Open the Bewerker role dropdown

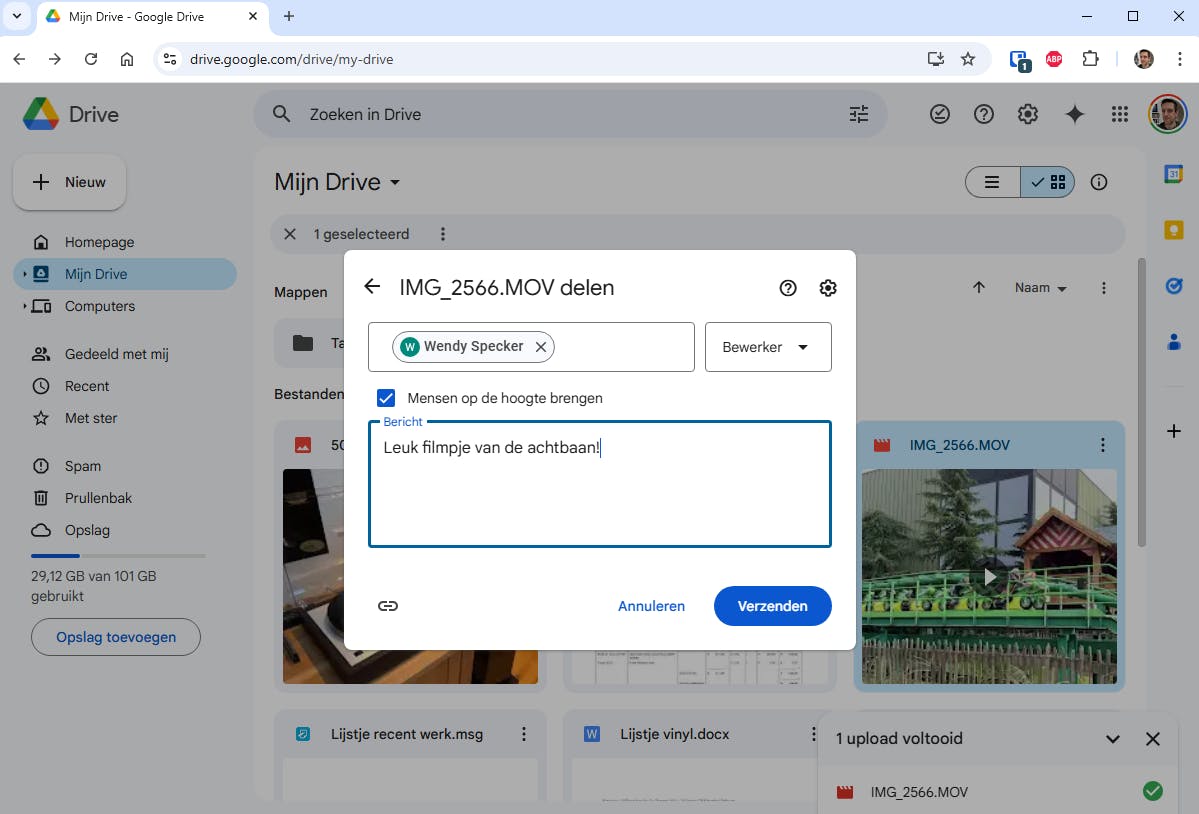[x=768, y=347]
